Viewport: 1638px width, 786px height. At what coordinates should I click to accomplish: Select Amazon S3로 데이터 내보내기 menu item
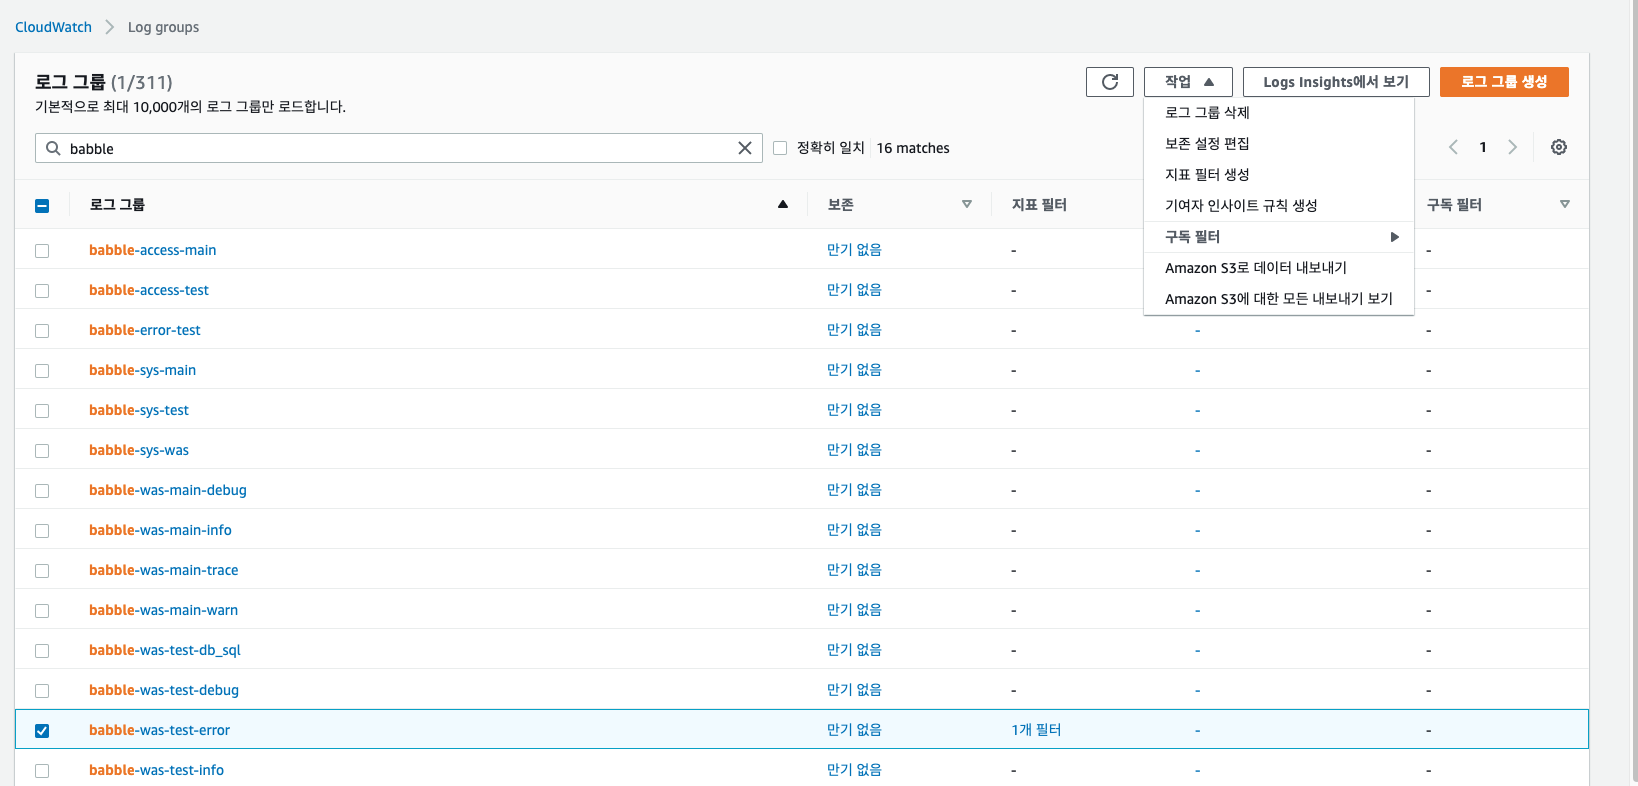[1279, 268]
